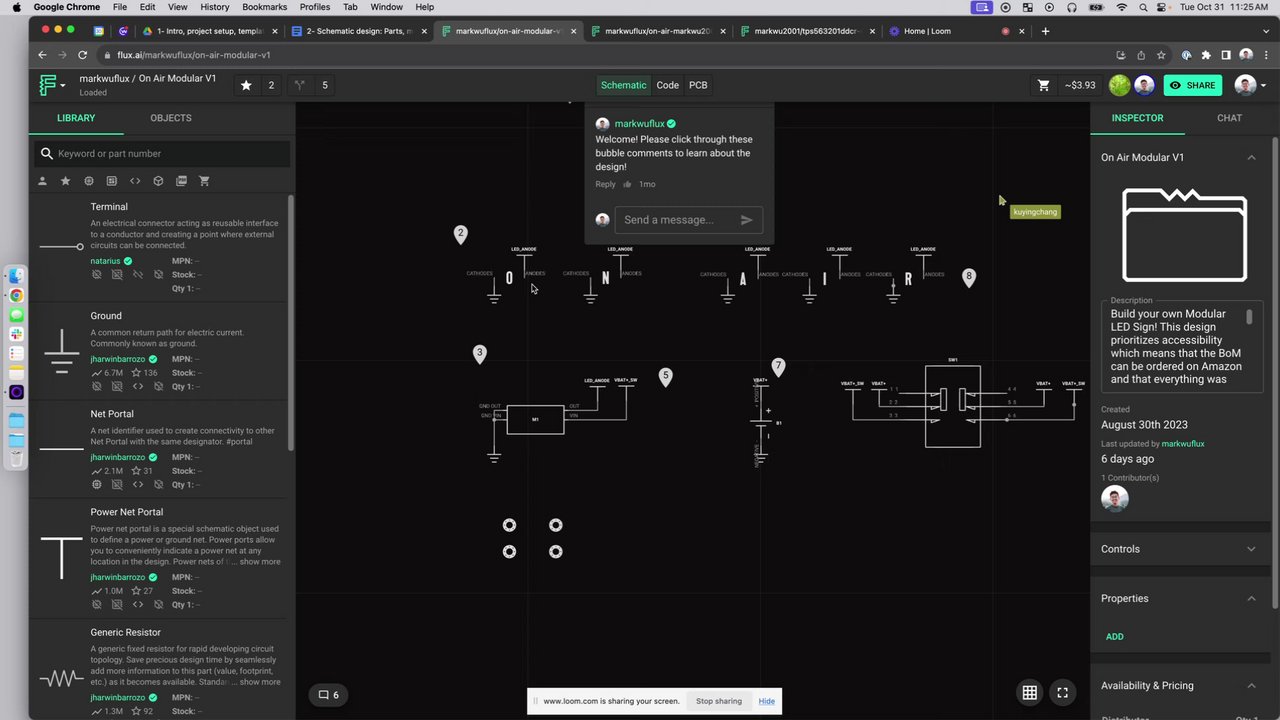The width and height of the screenshot is (1280, 720).
Task: Switch to the Code view tab
Action: (x=667, y=85)
